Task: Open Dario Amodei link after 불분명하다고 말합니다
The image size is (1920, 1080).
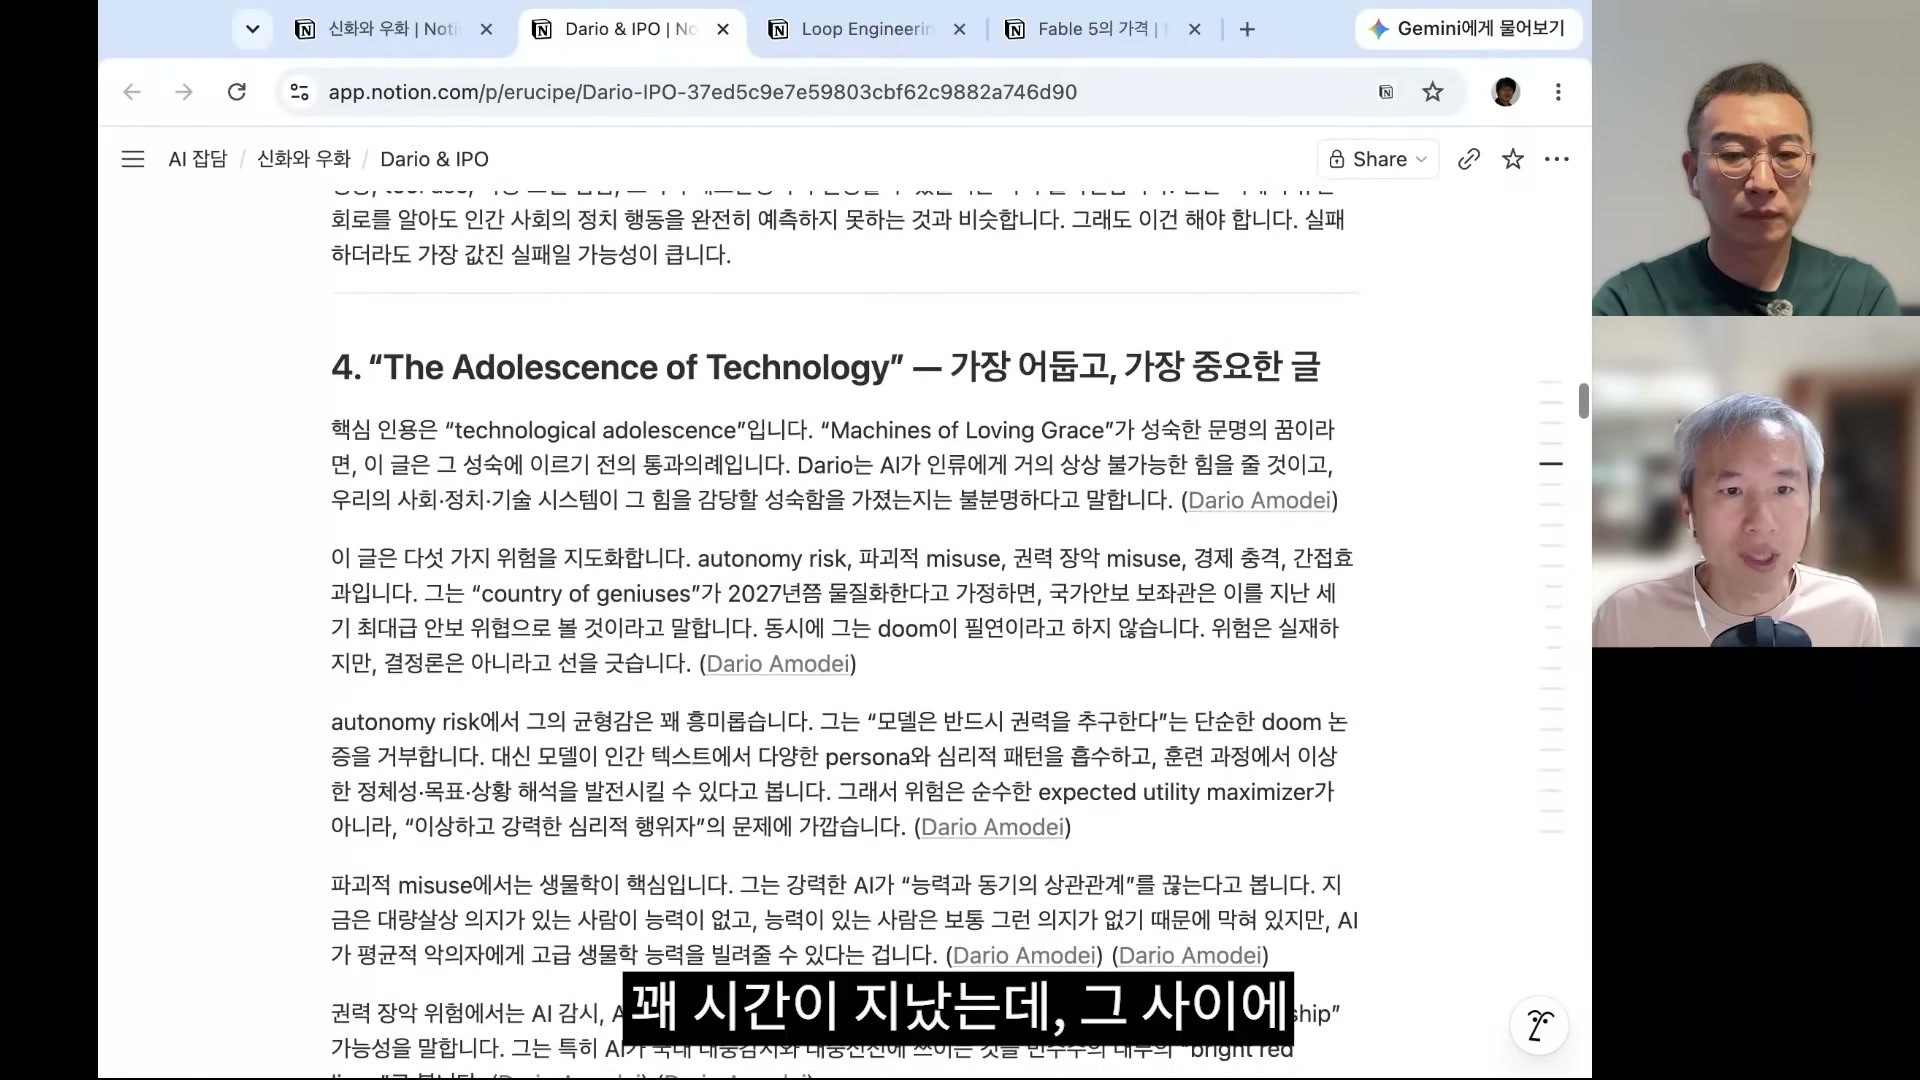Action: [1259, 500]
